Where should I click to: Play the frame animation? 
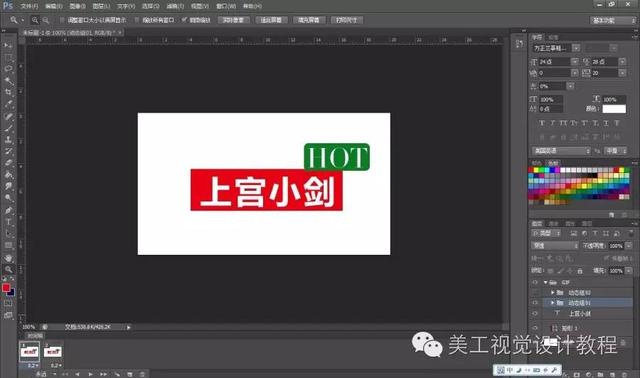pyautogui.click(x=90, y=374)
